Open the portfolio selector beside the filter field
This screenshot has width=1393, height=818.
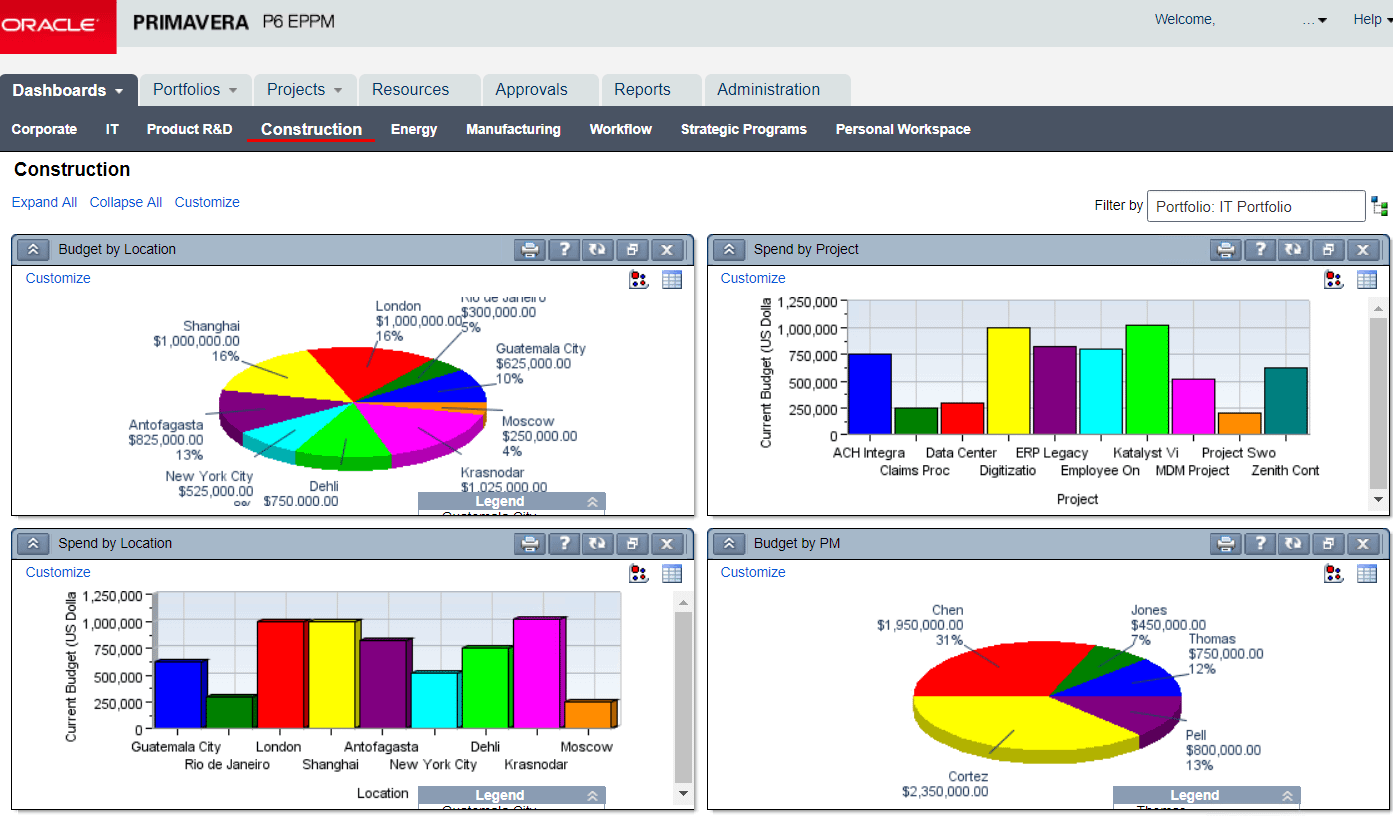(1380, 206)
